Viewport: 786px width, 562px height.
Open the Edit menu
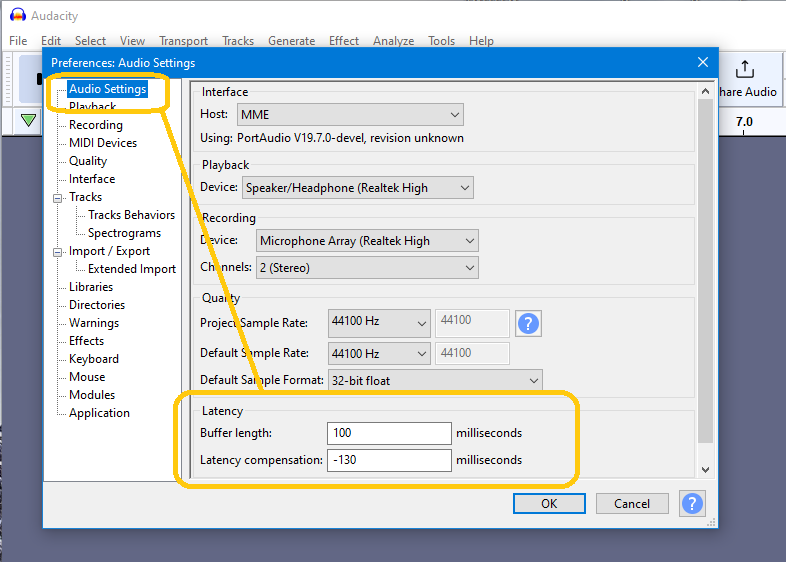pyautogui.click(x=51, y=41)
